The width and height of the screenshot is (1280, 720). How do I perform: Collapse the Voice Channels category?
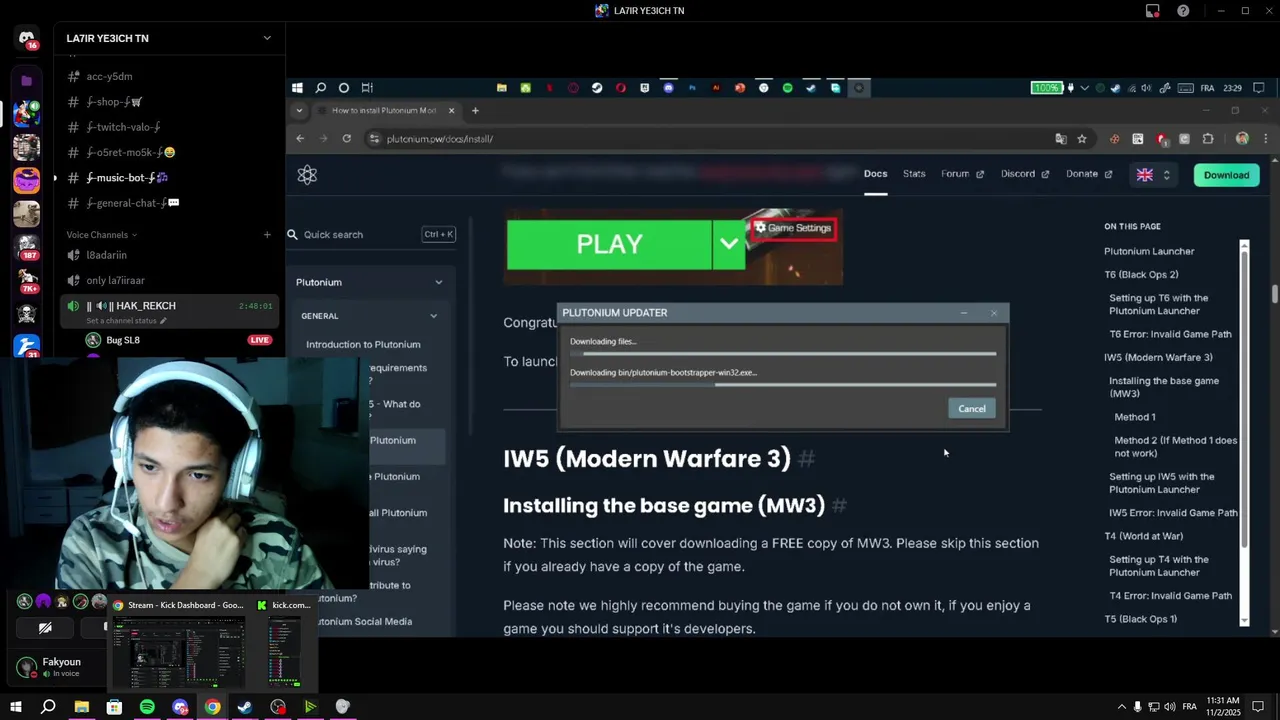(102, 235)
